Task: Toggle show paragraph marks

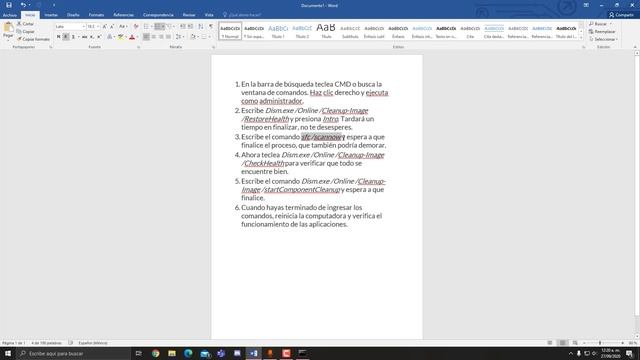Action: coord(211,27)
